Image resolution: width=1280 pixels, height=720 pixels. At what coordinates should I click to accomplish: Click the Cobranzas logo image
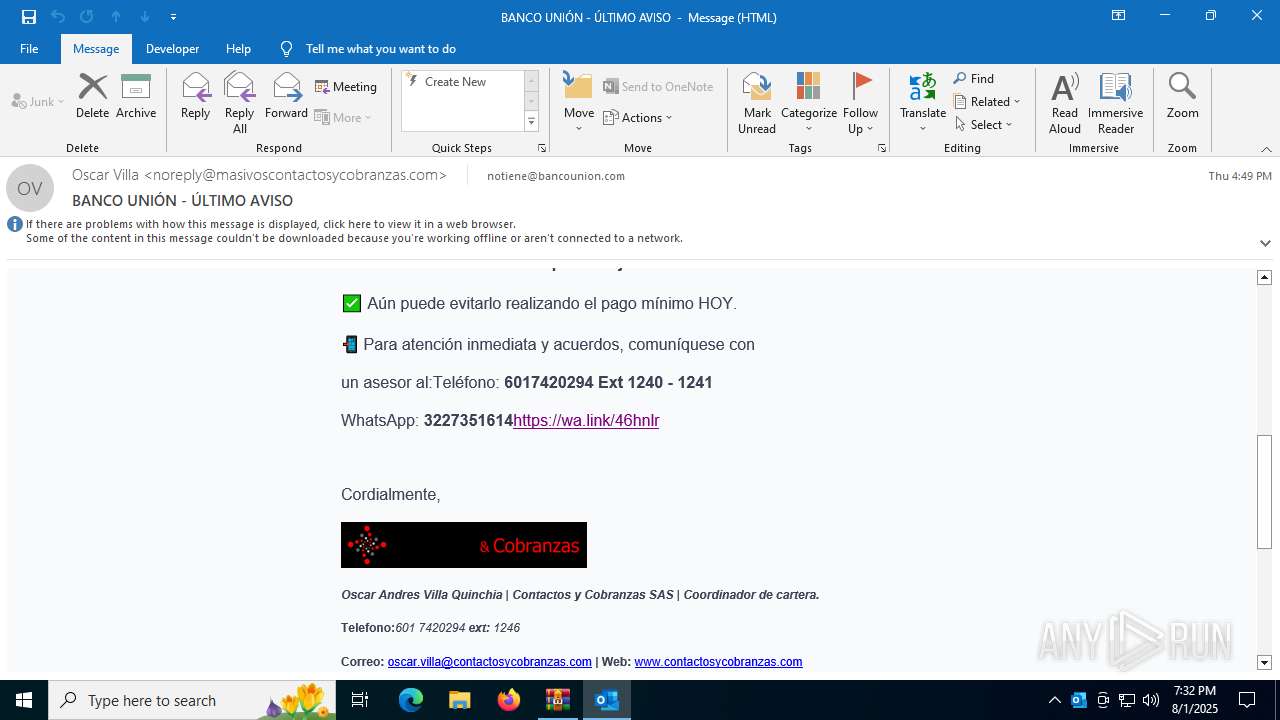click(x=464, y=545)
